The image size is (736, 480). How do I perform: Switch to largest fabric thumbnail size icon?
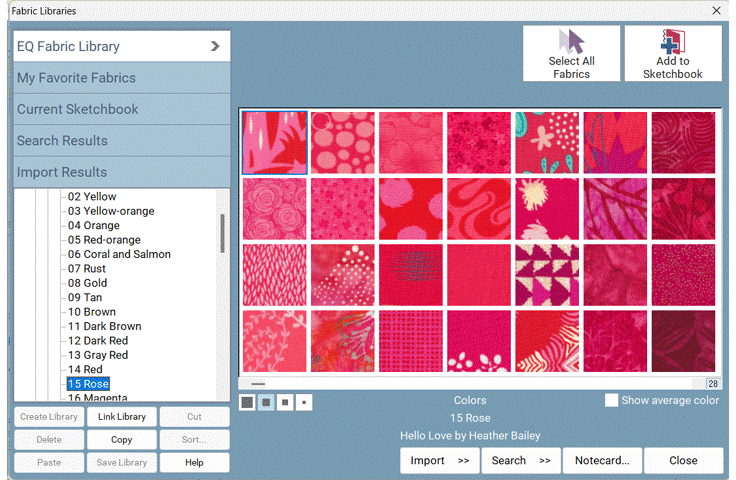point(247,402)
